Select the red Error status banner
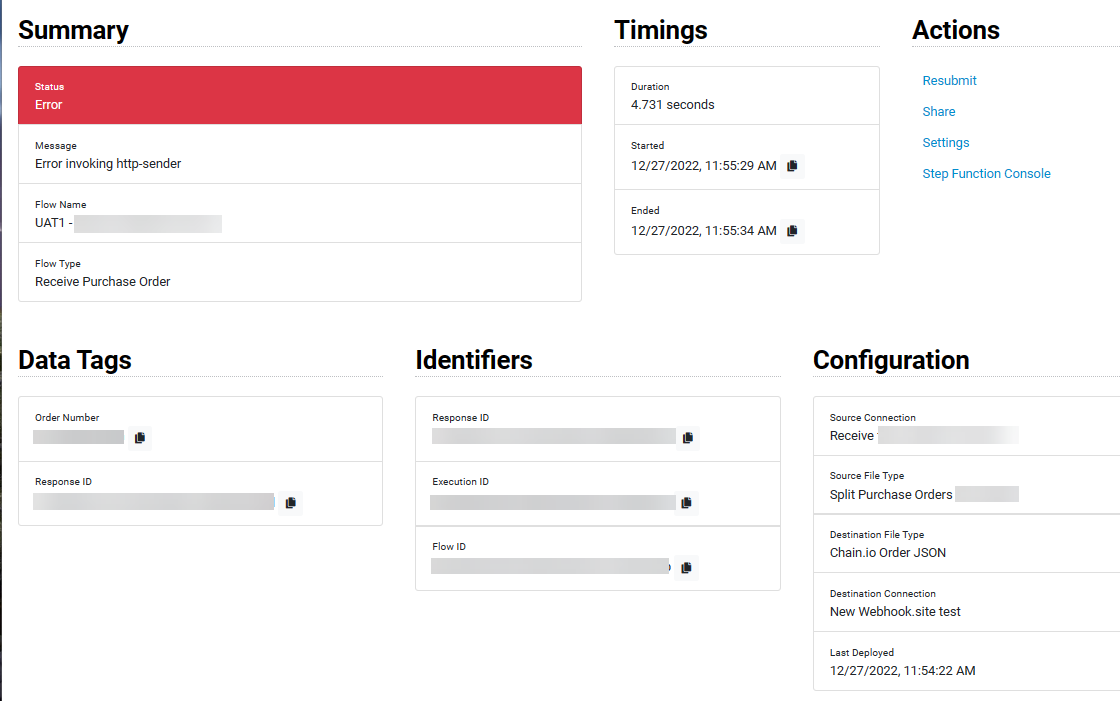1120x701 pixels. (x=300, y=96)
